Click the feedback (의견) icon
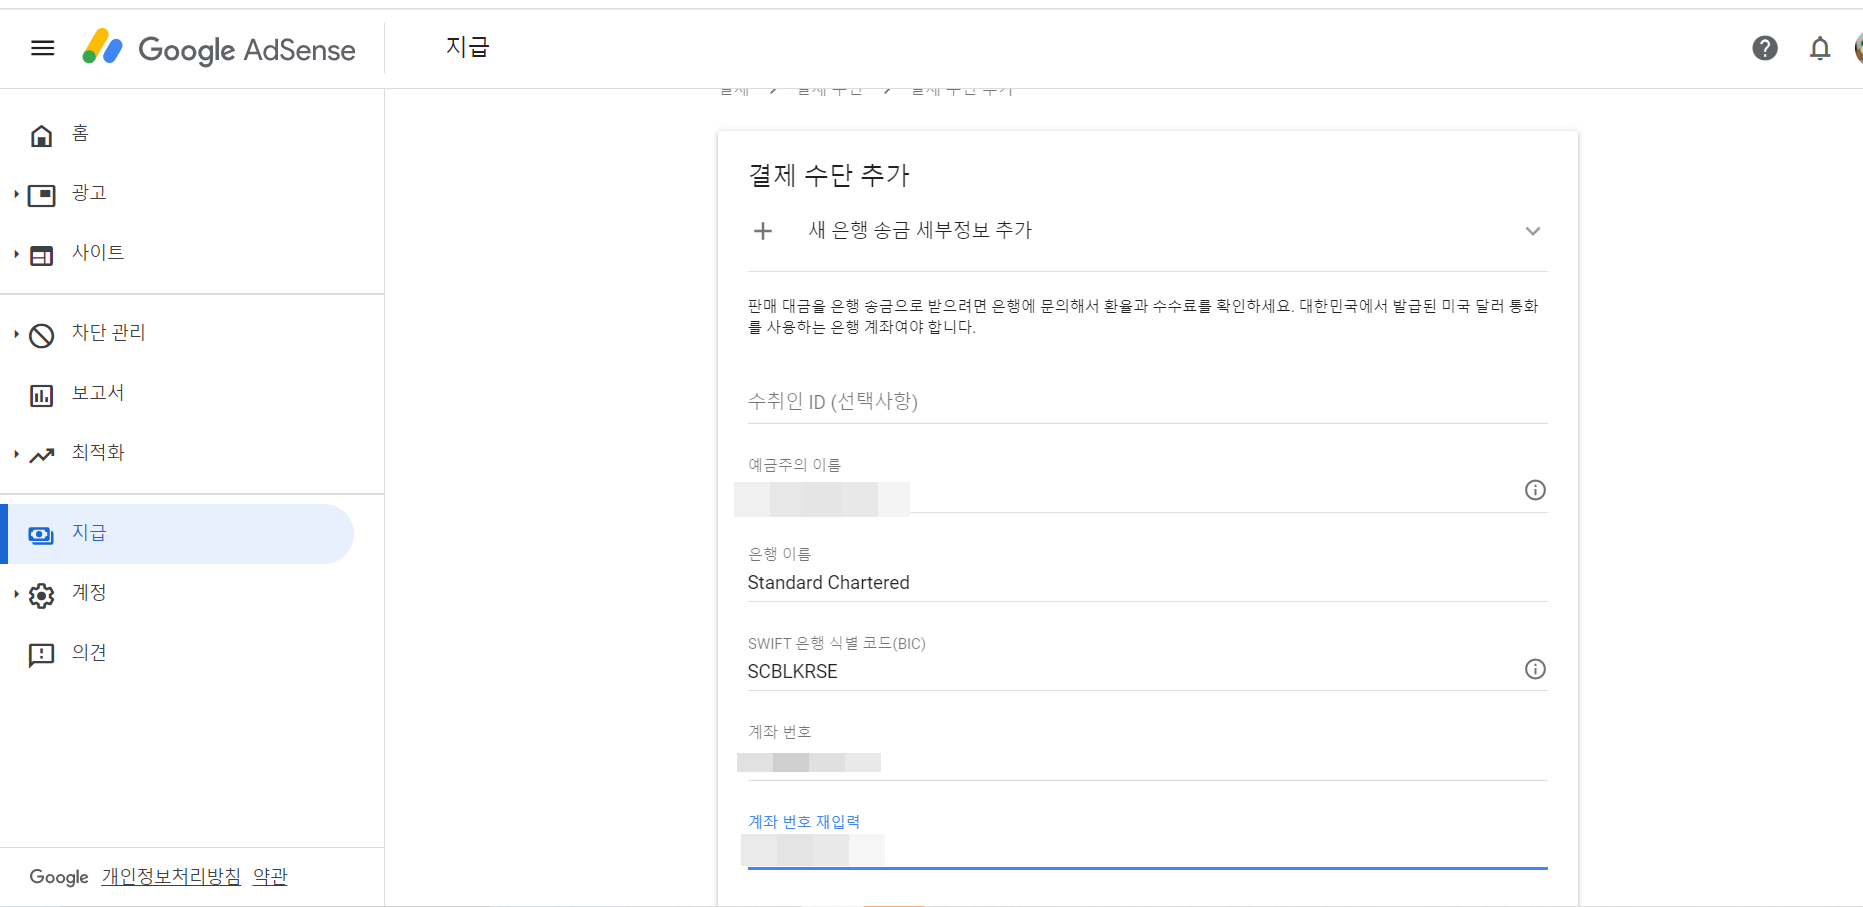 point(41,655)
